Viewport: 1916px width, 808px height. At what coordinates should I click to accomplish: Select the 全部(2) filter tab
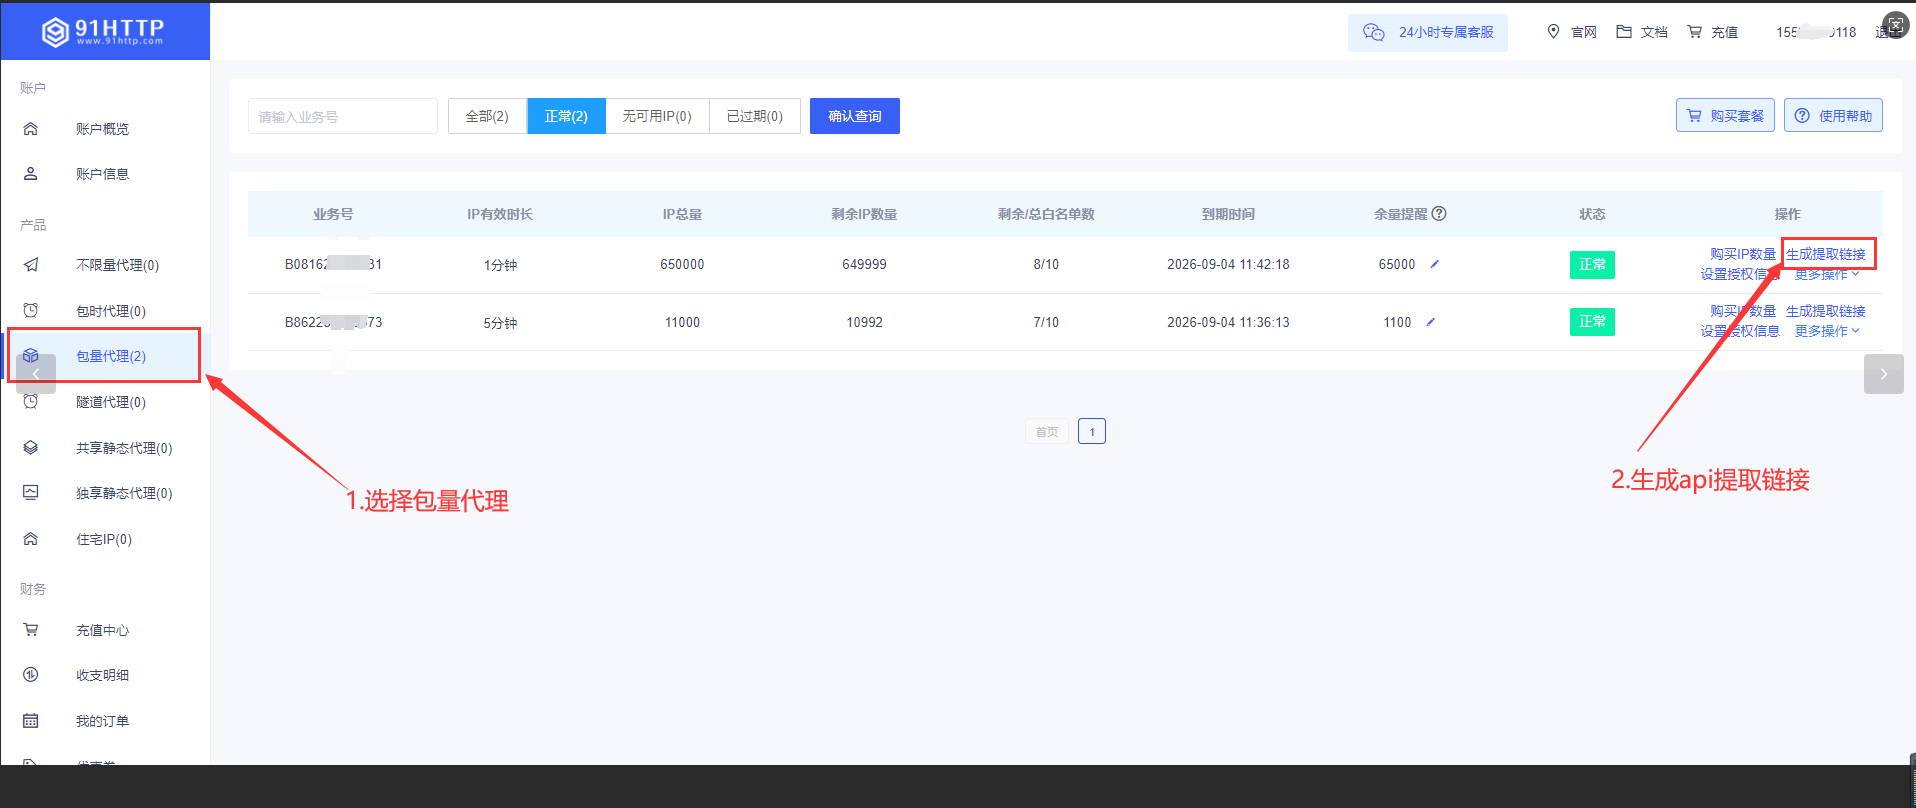(x=487, y=116)
